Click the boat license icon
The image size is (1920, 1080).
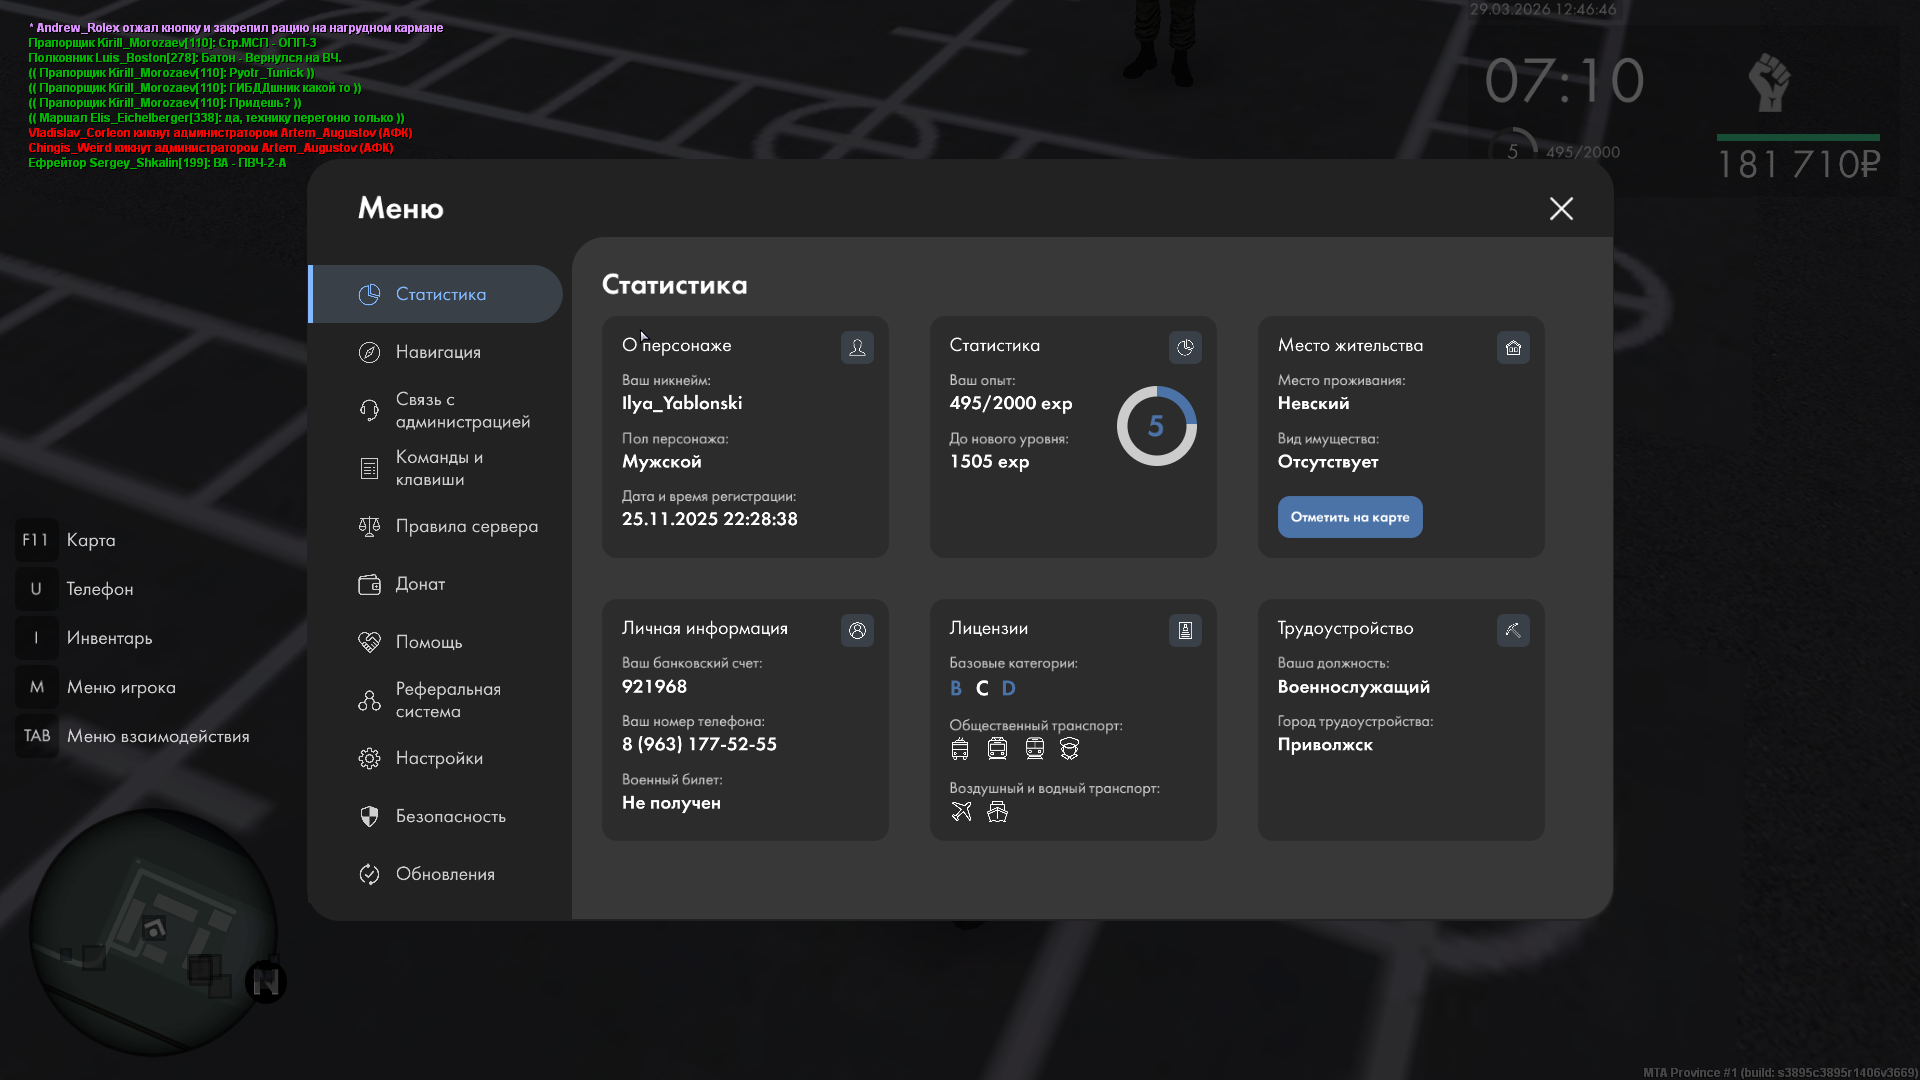click(x=997, y=812)
